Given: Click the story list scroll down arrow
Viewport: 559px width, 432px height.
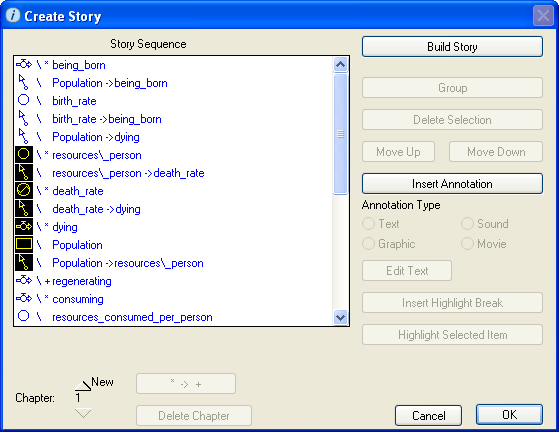Looking at the screenshot, I should pos(340,317).
